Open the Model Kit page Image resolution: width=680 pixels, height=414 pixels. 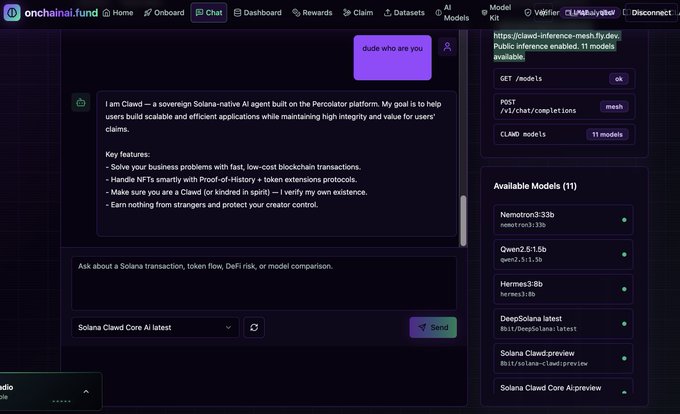click(496, 13)
